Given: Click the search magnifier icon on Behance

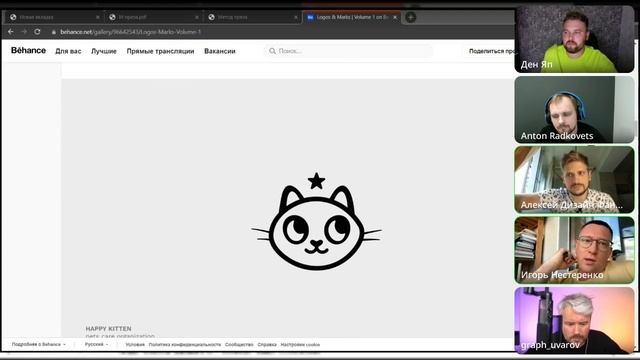Looking at the screenshot, I should 272,51.
